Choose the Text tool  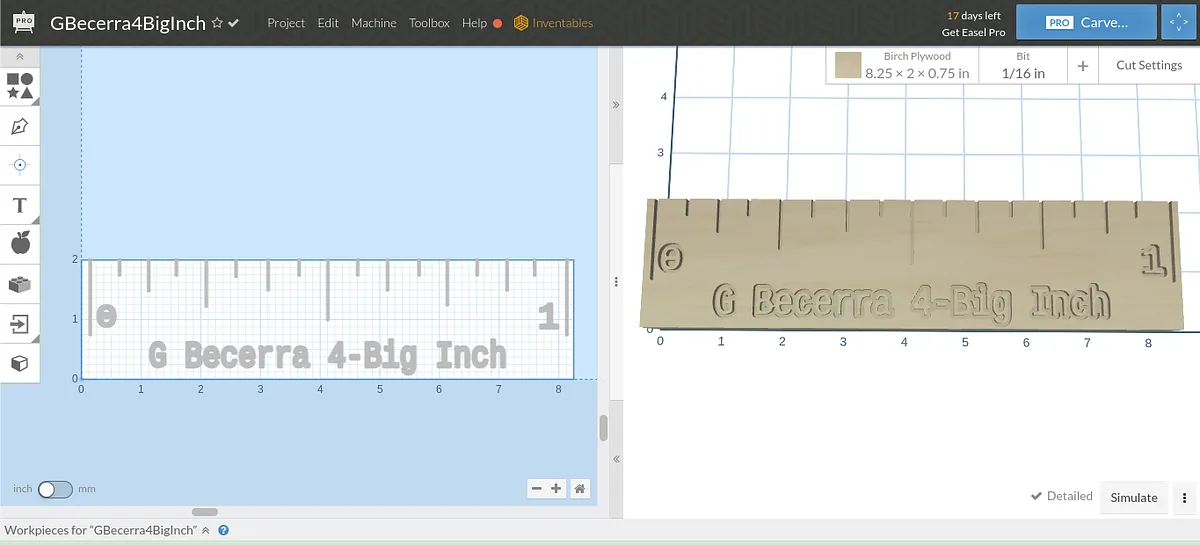tap(19, 205)
